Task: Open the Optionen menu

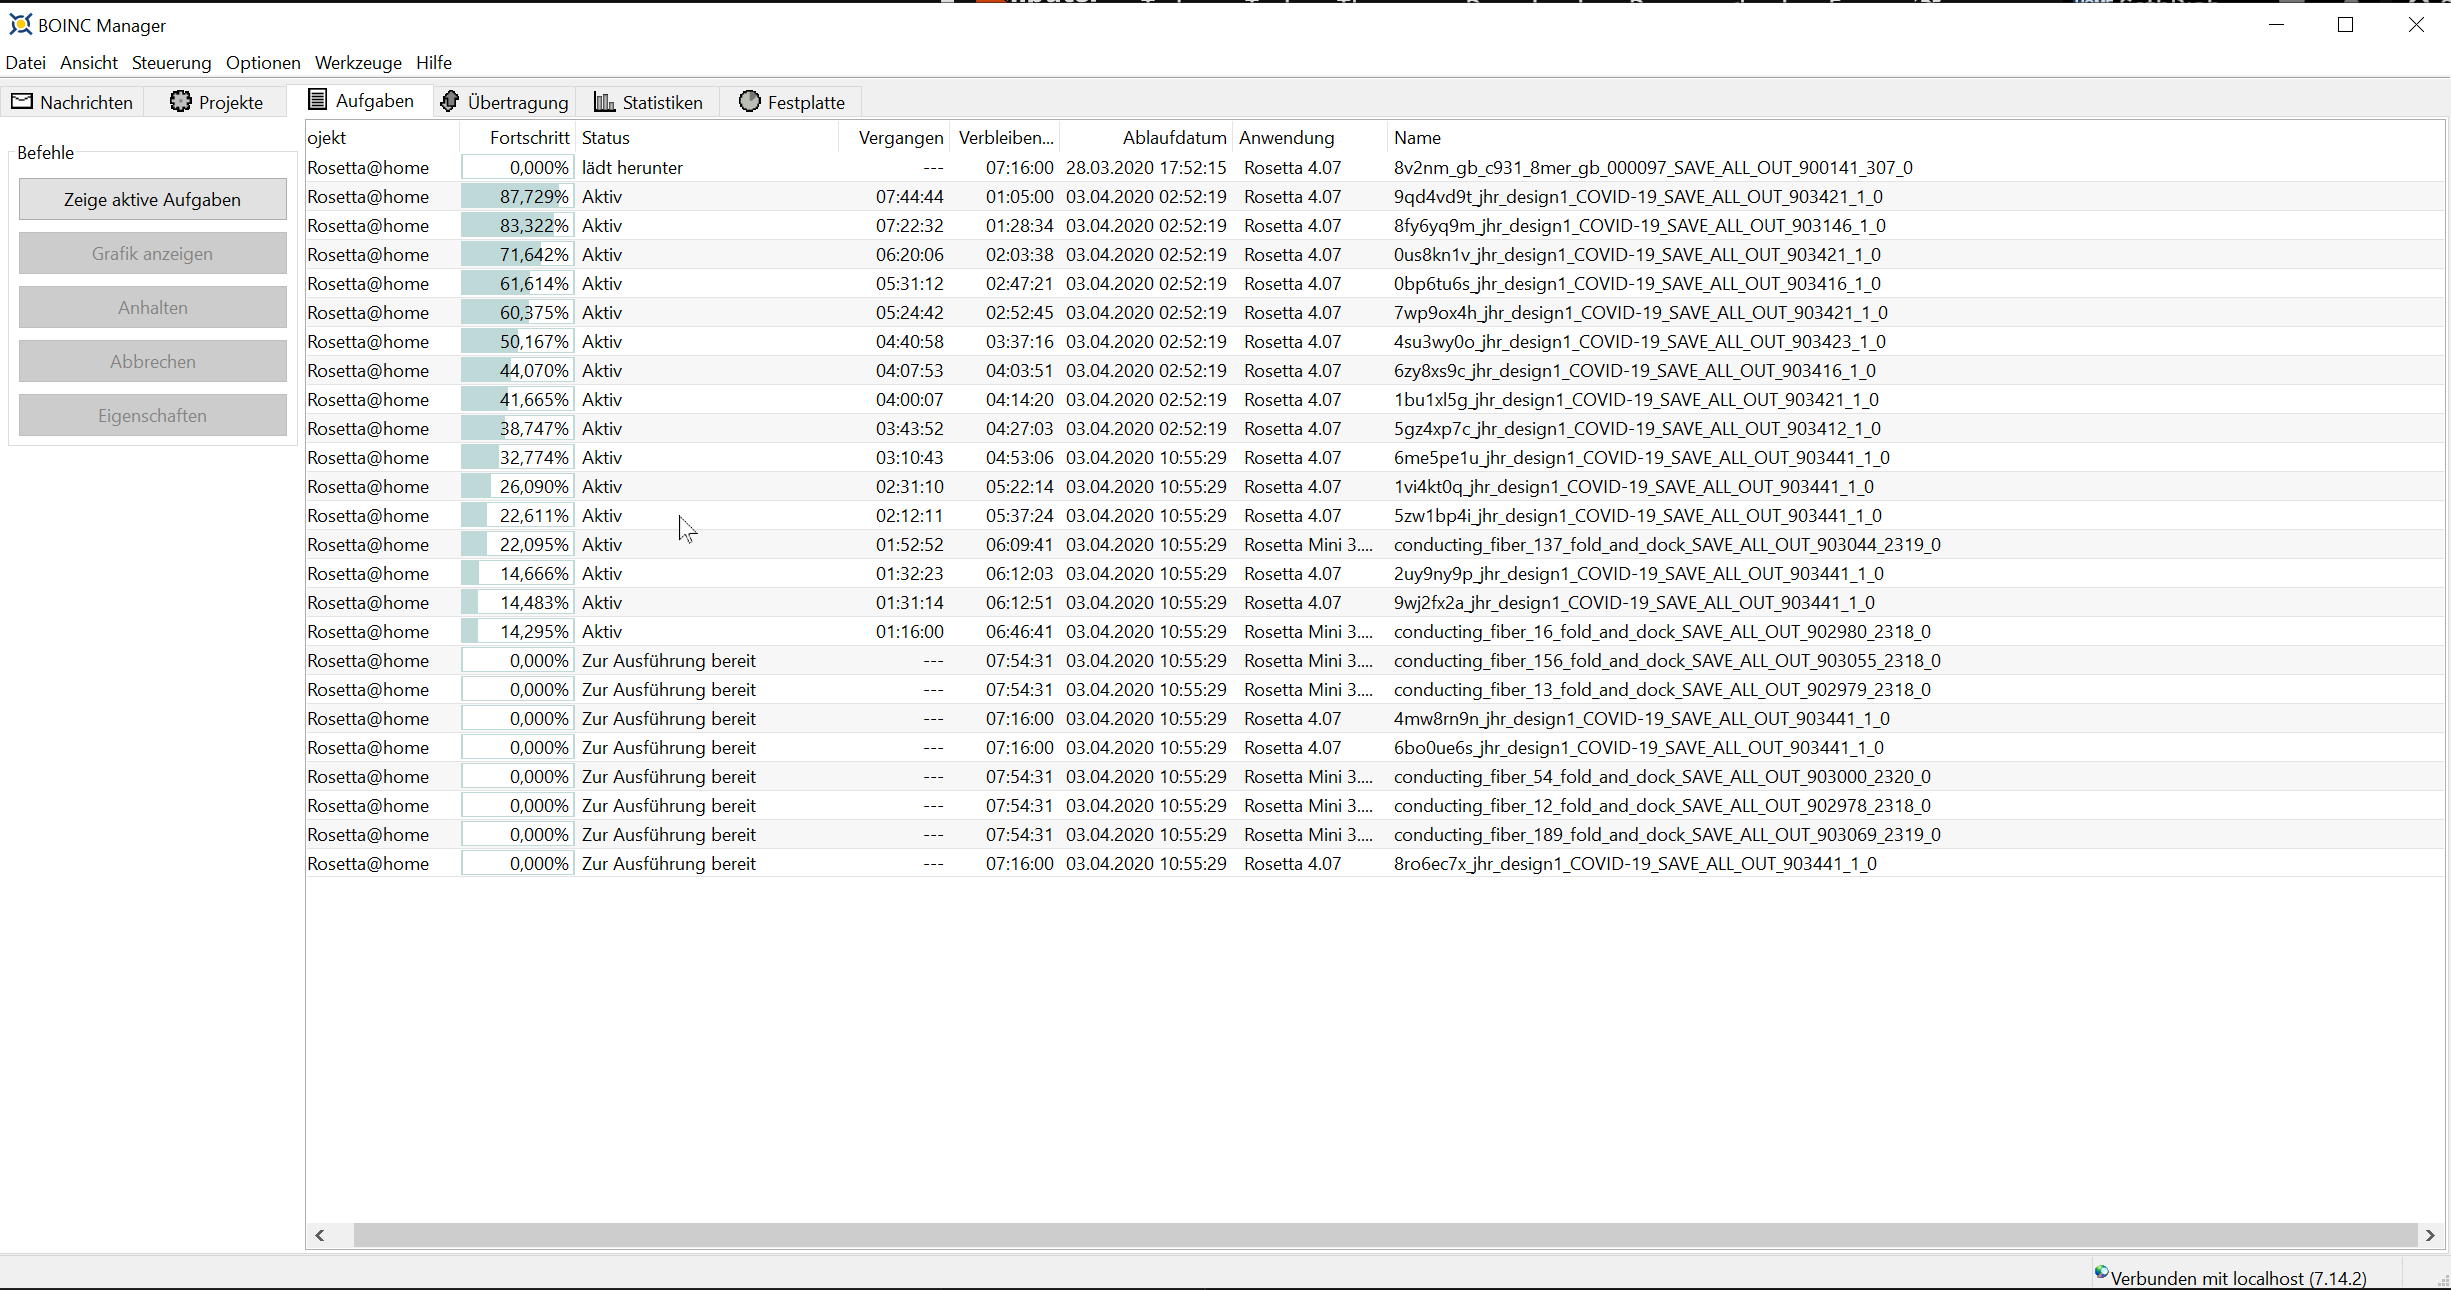Action: (263, 62)
